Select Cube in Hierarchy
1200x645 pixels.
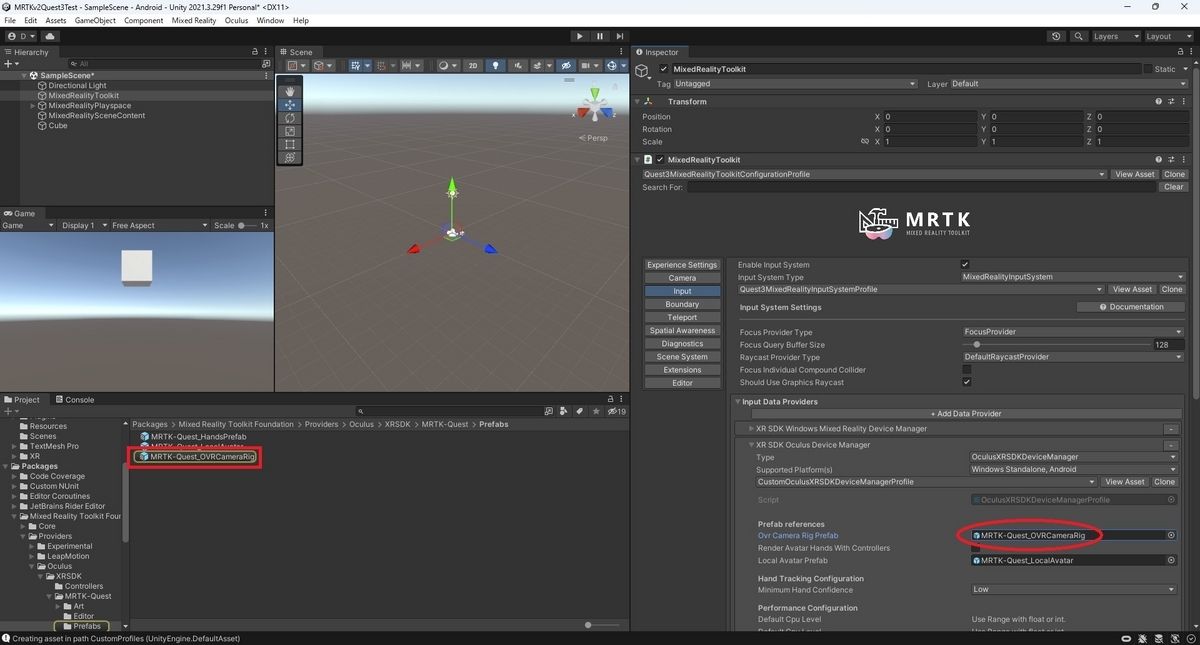[58, 126]
